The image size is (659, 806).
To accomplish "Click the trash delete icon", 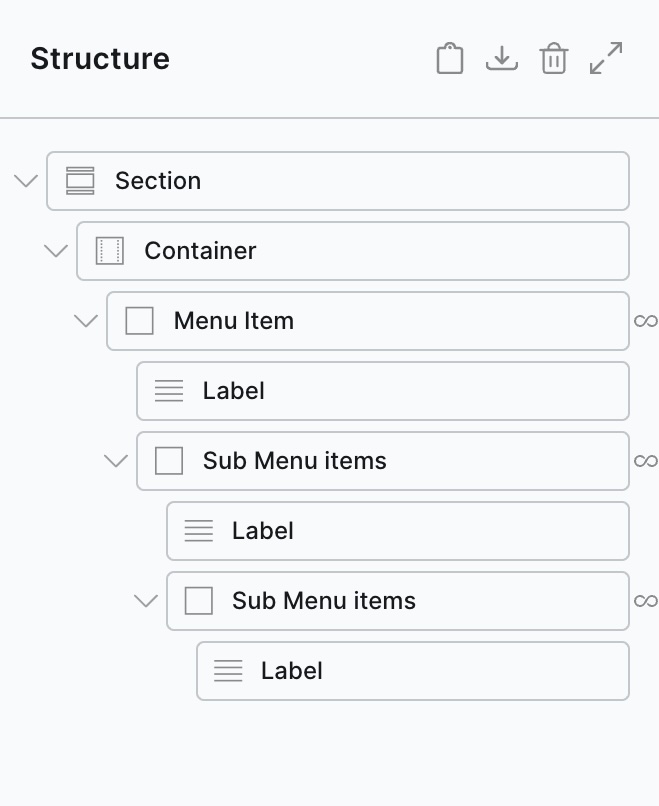I will [x=554, y=59].
